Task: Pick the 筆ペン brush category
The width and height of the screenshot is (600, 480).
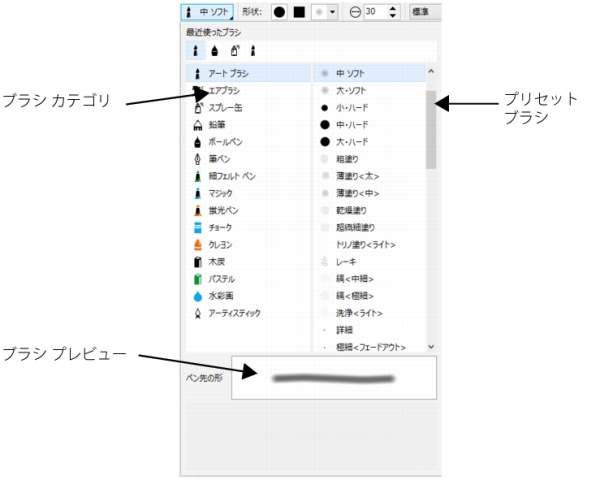Action: [218, 158]
